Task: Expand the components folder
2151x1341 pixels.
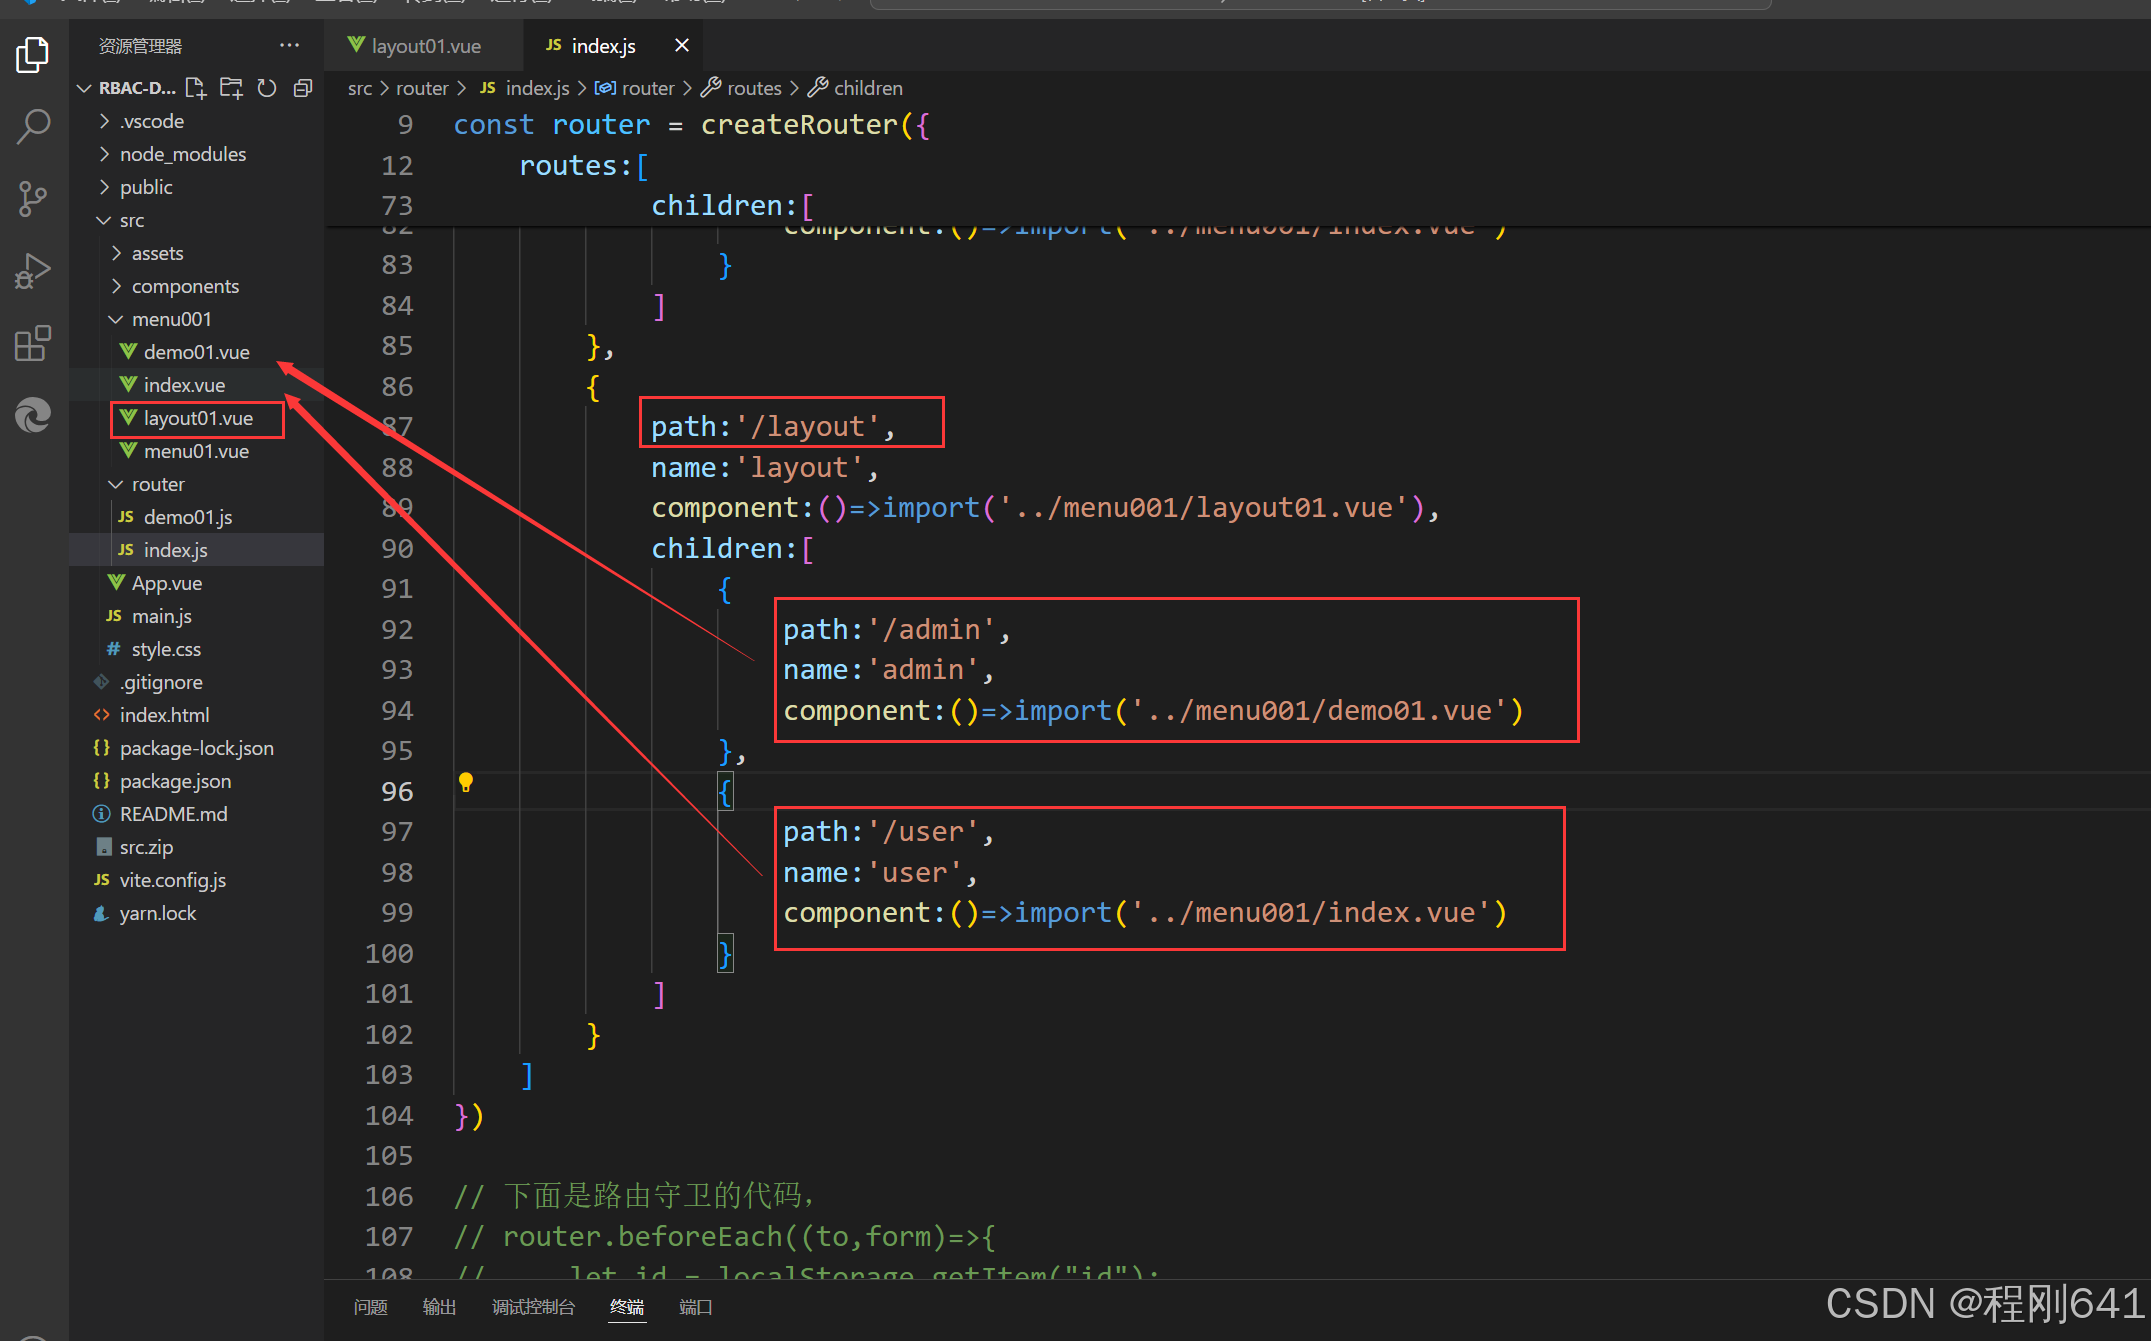Action: tap(185, 286)
